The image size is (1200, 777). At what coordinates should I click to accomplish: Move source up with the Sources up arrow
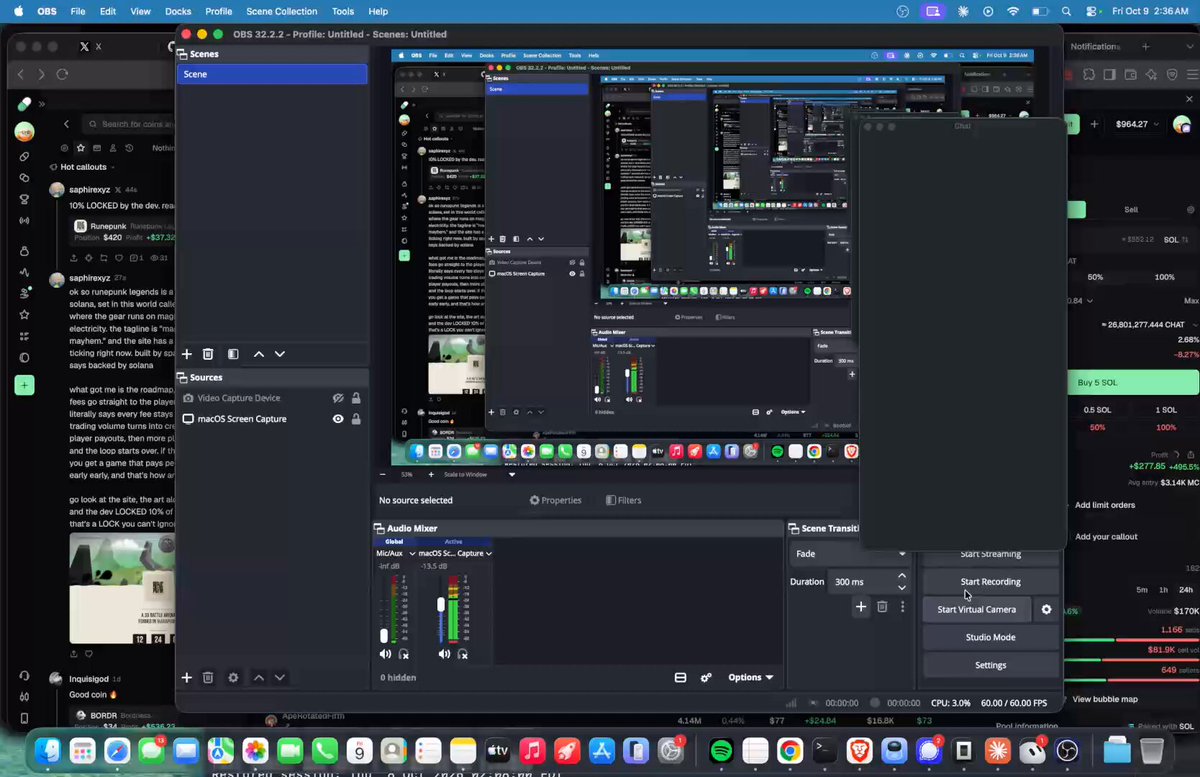click(x=259, y=677)
